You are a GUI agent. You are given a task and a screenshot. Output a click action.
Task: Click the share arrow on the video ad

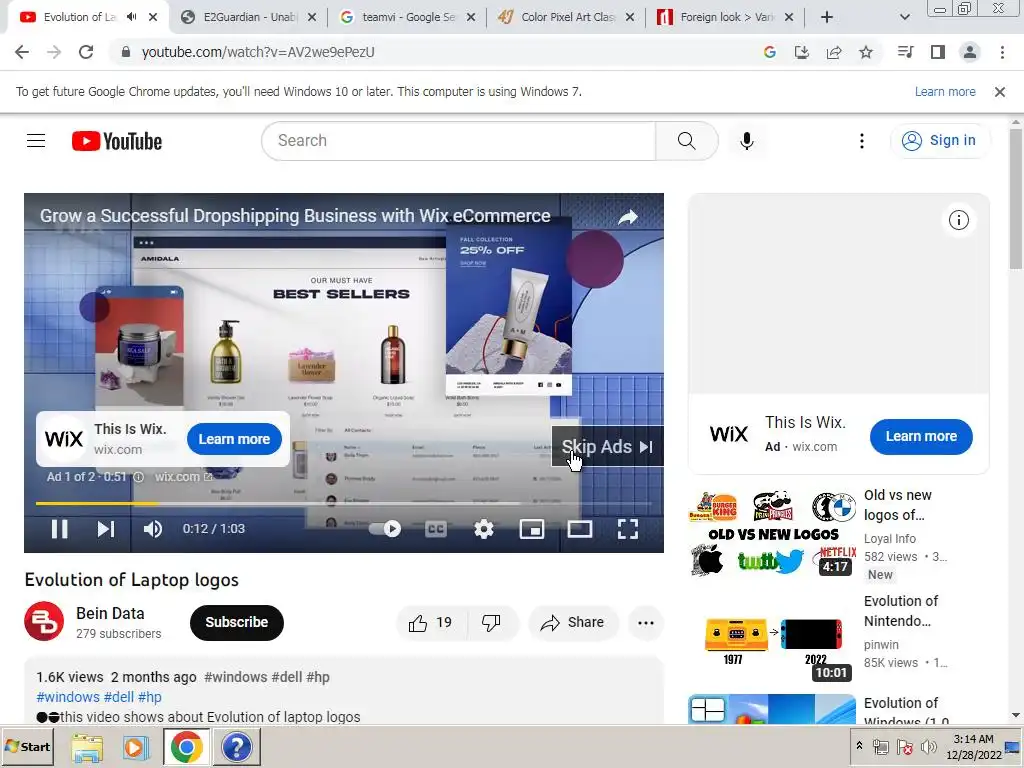[x=628, y=217]
